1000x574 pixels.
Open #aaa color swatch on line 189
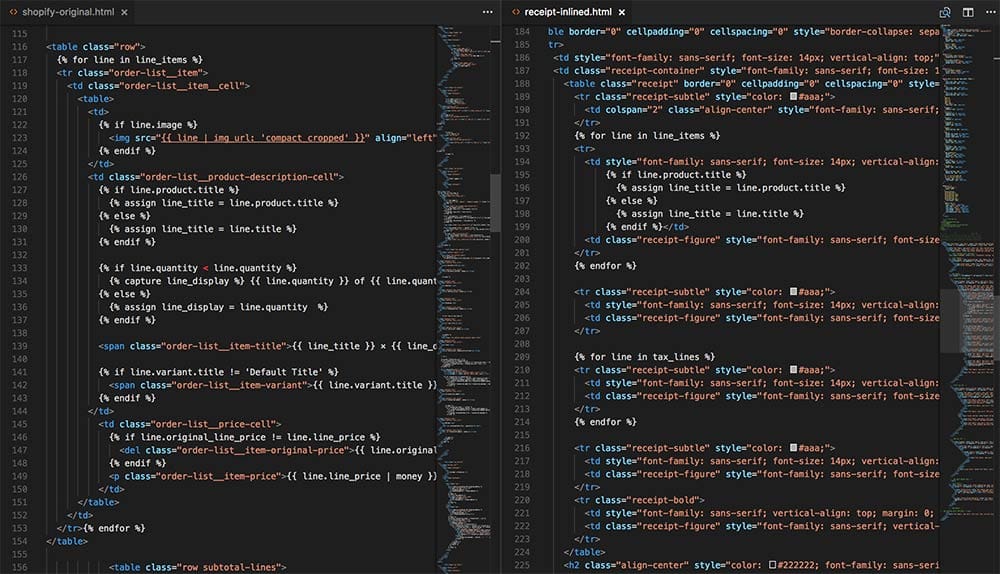coord(793,96)
